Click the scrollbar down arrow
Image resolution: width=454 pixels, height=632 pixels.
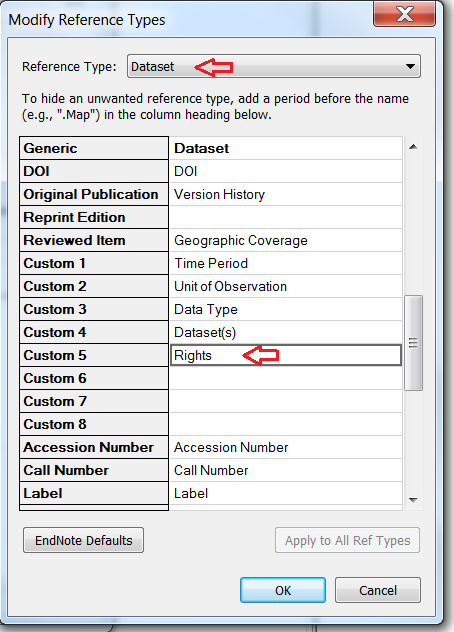413,500
